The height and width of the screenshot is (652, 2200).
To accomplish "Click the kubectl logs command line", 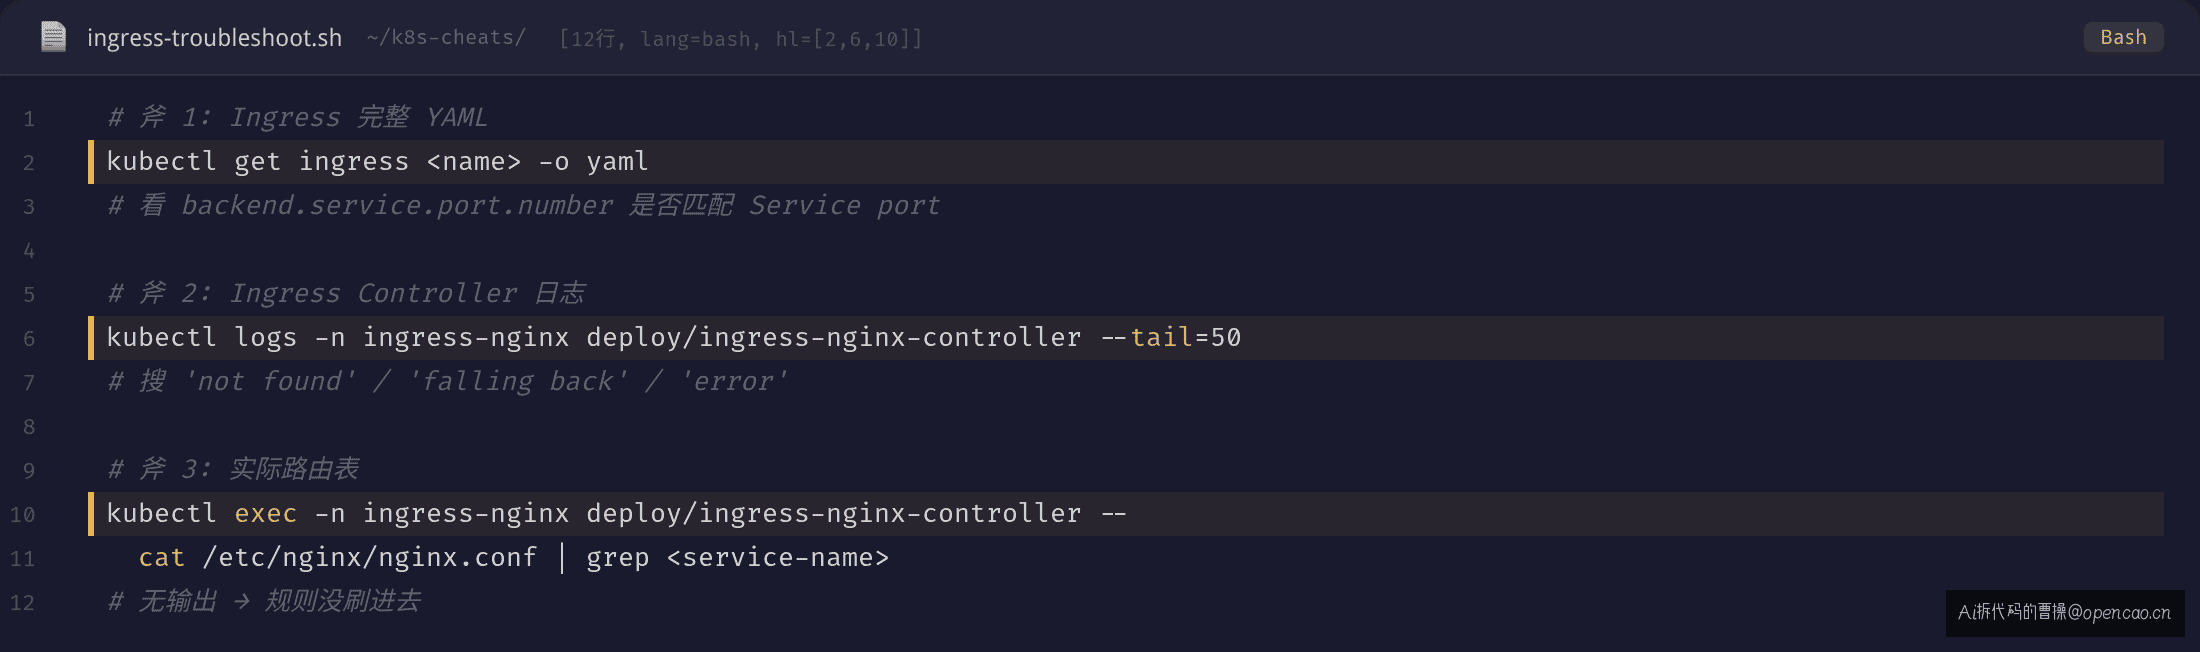I will click(x=1126, y=338).
